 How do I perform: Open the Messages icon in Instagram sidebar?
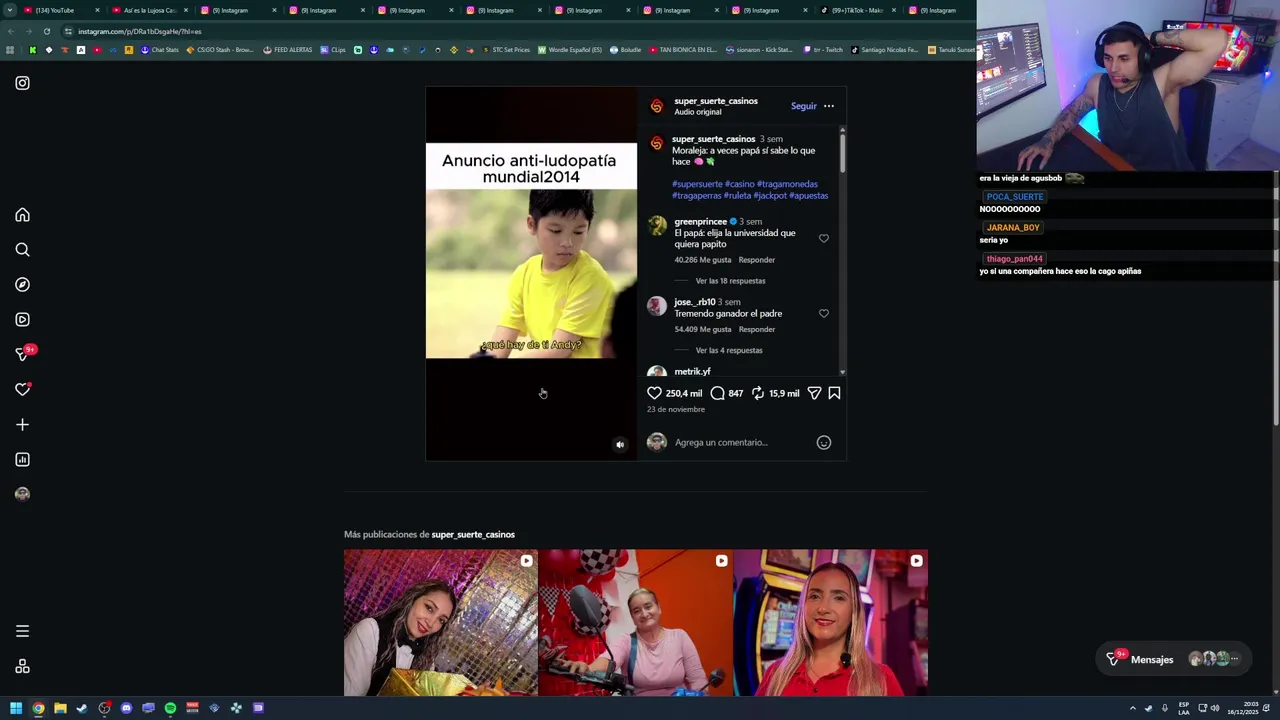pos(22,354)
